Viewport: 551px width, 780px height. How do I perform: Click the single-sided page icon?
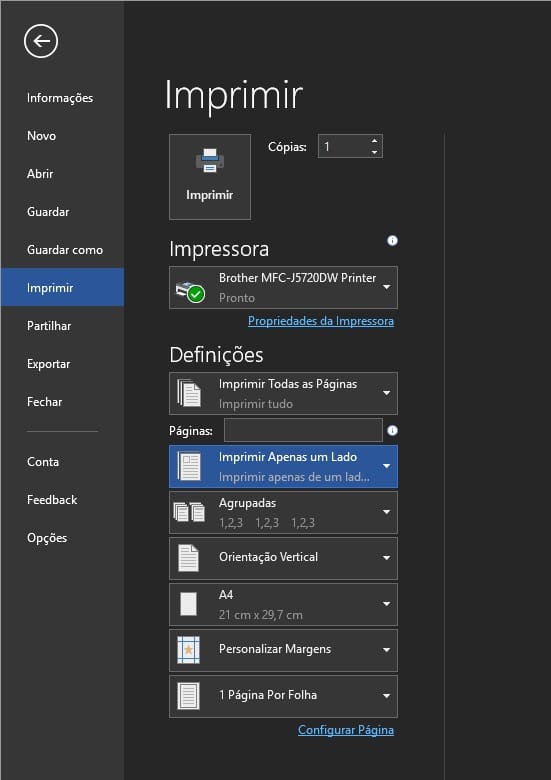point(189,466)
